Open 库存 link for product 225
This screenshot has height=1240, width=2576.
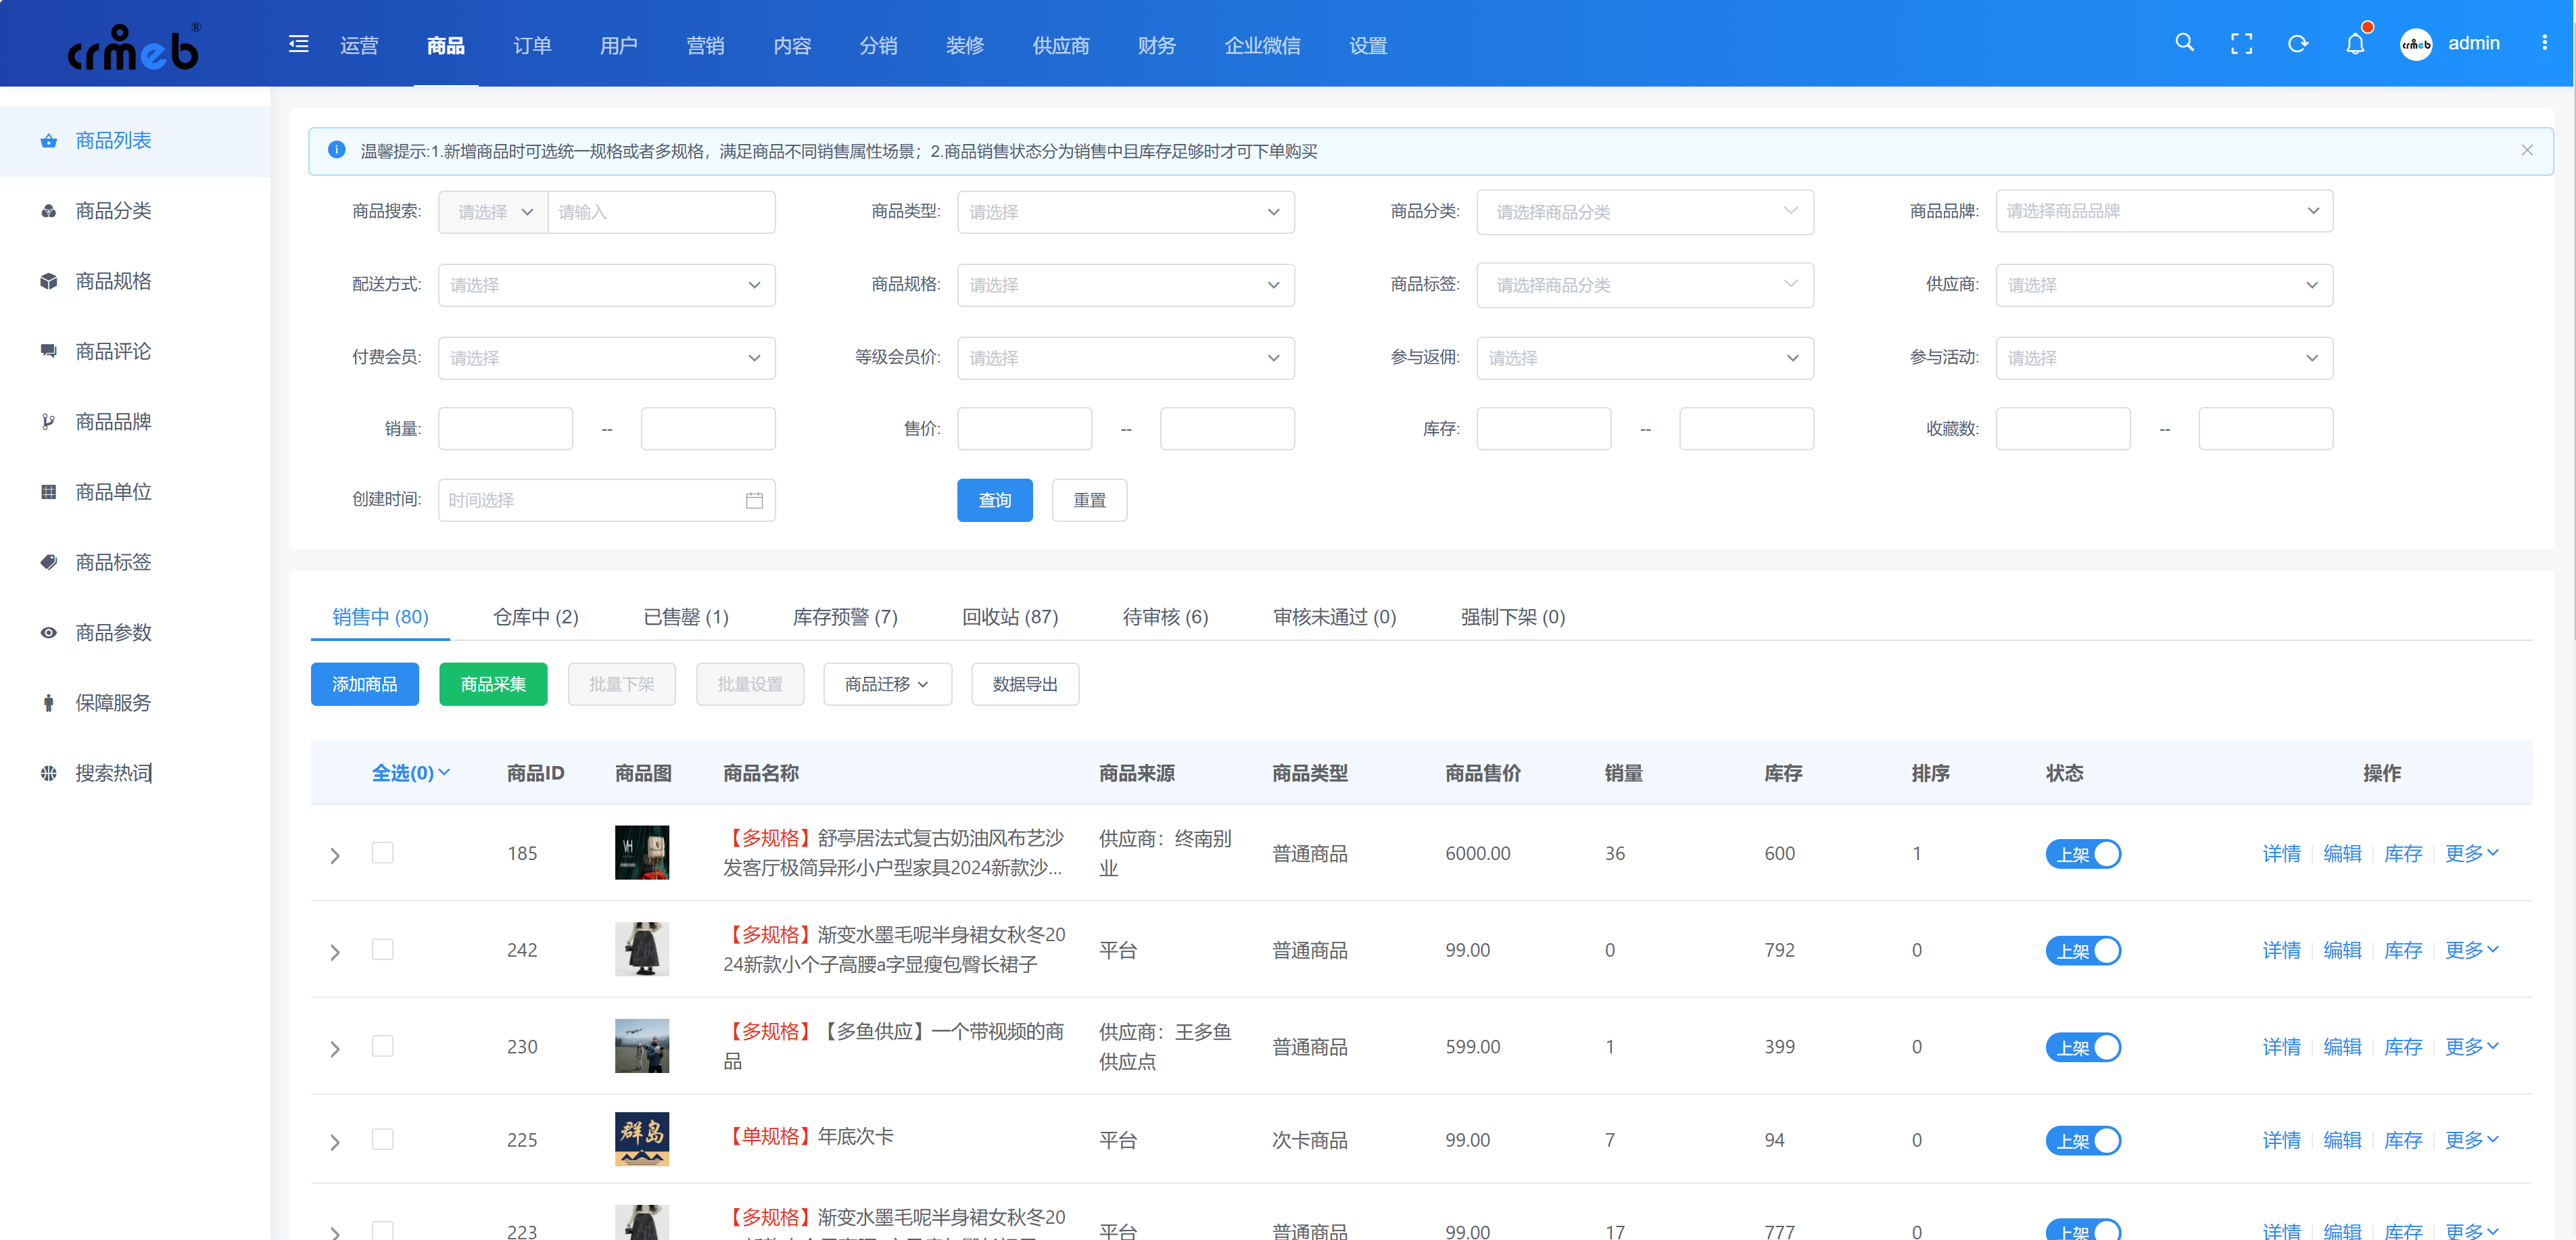(x=2403, y=1140)
